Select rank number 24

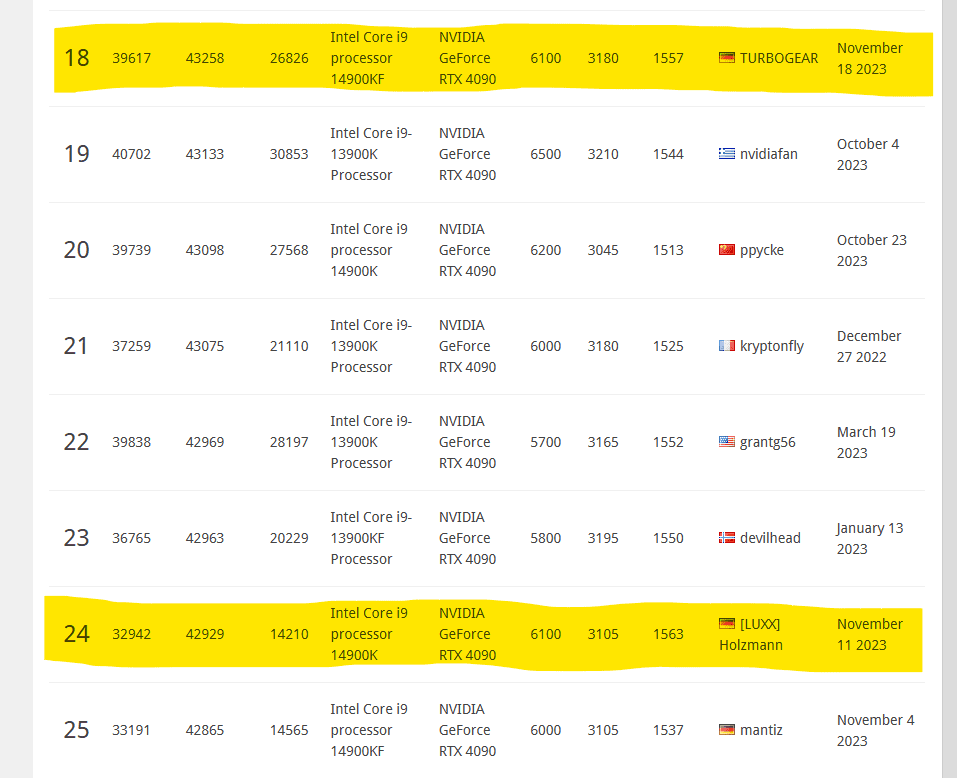[x=76, y=634]
